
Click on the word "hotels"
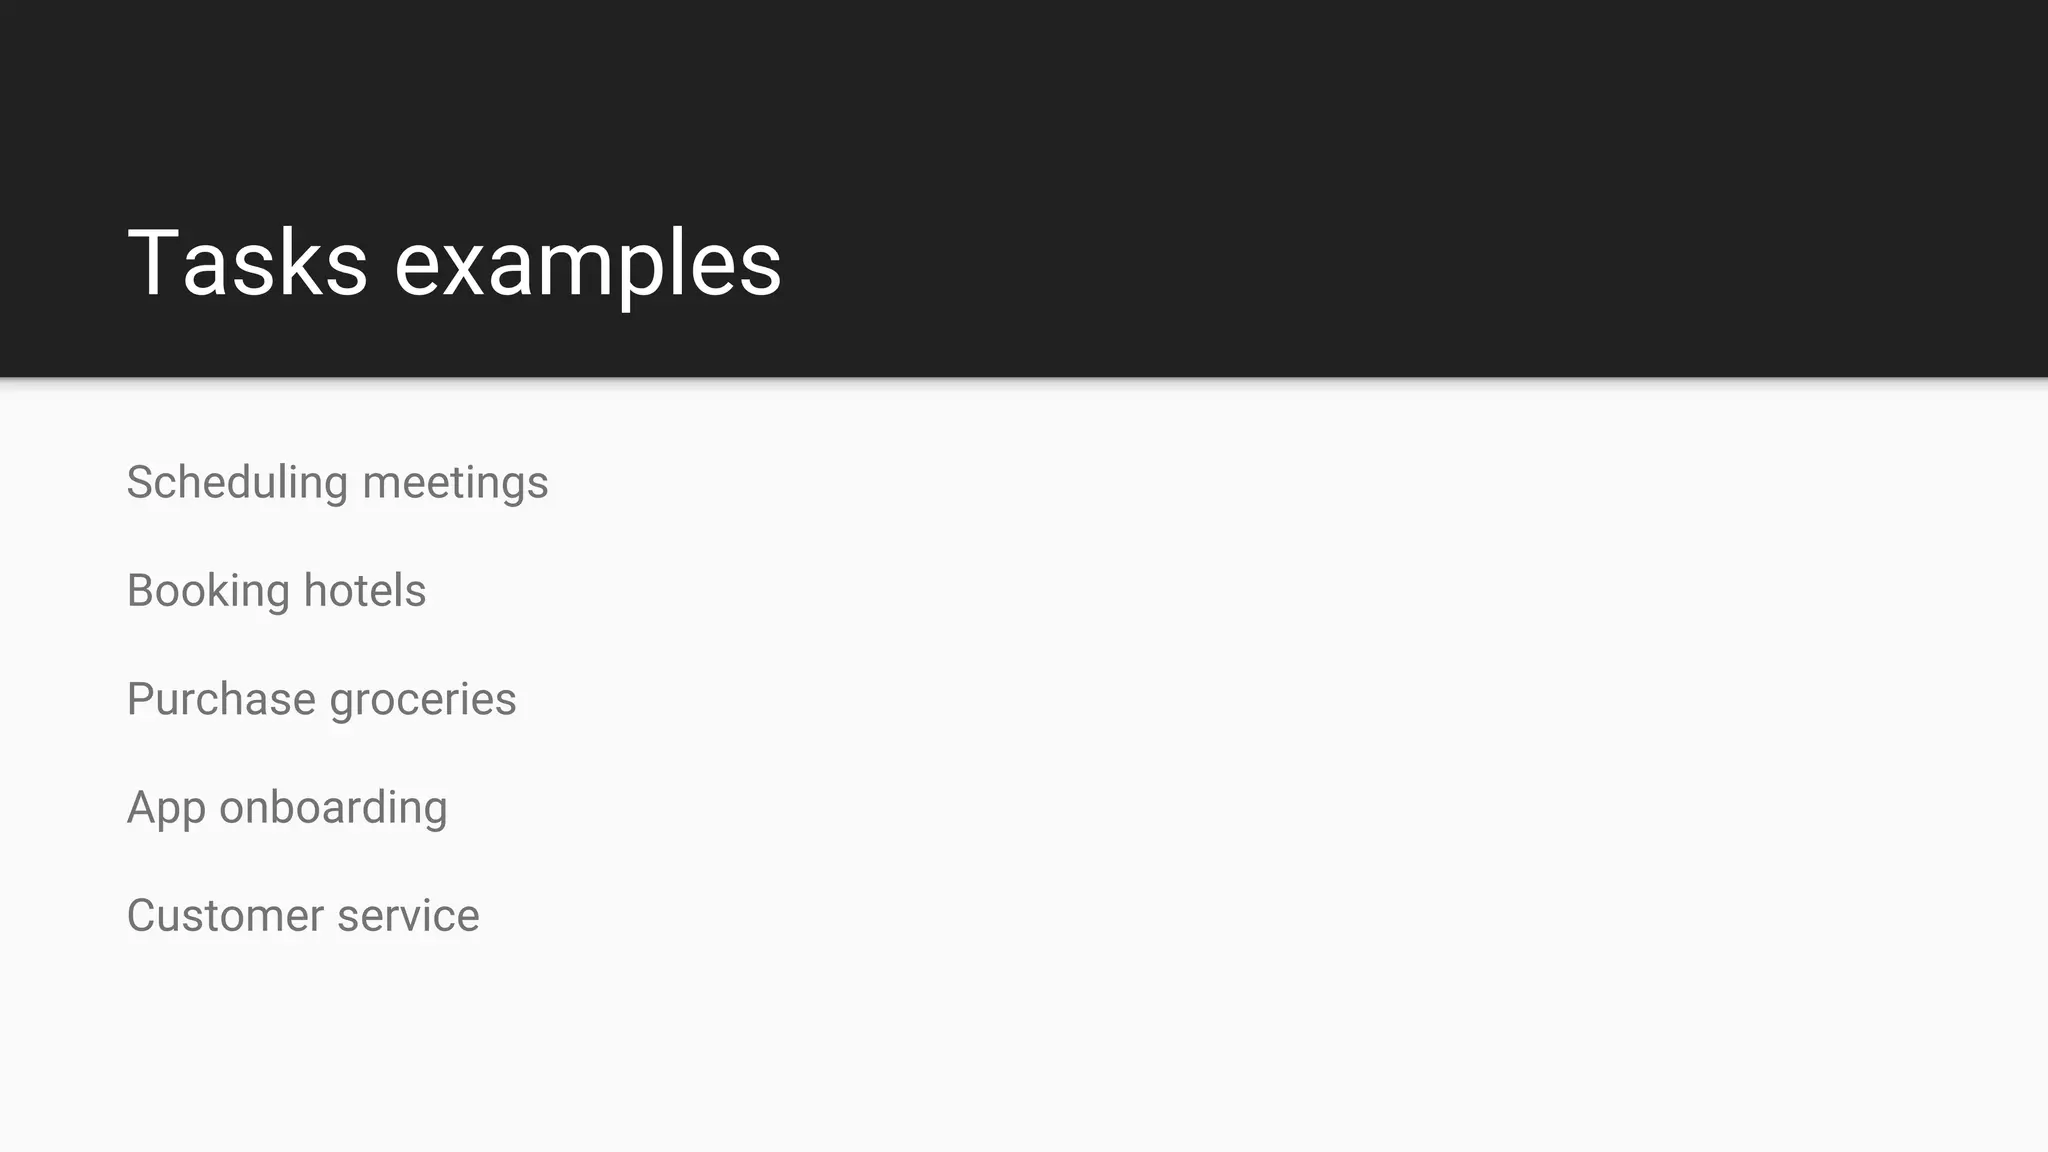[365, 590]
